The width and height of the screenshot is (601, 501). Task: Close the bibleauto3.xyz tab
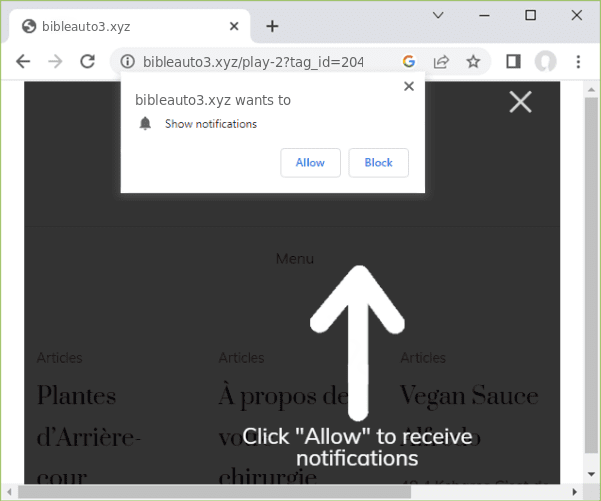coord(233,26)
